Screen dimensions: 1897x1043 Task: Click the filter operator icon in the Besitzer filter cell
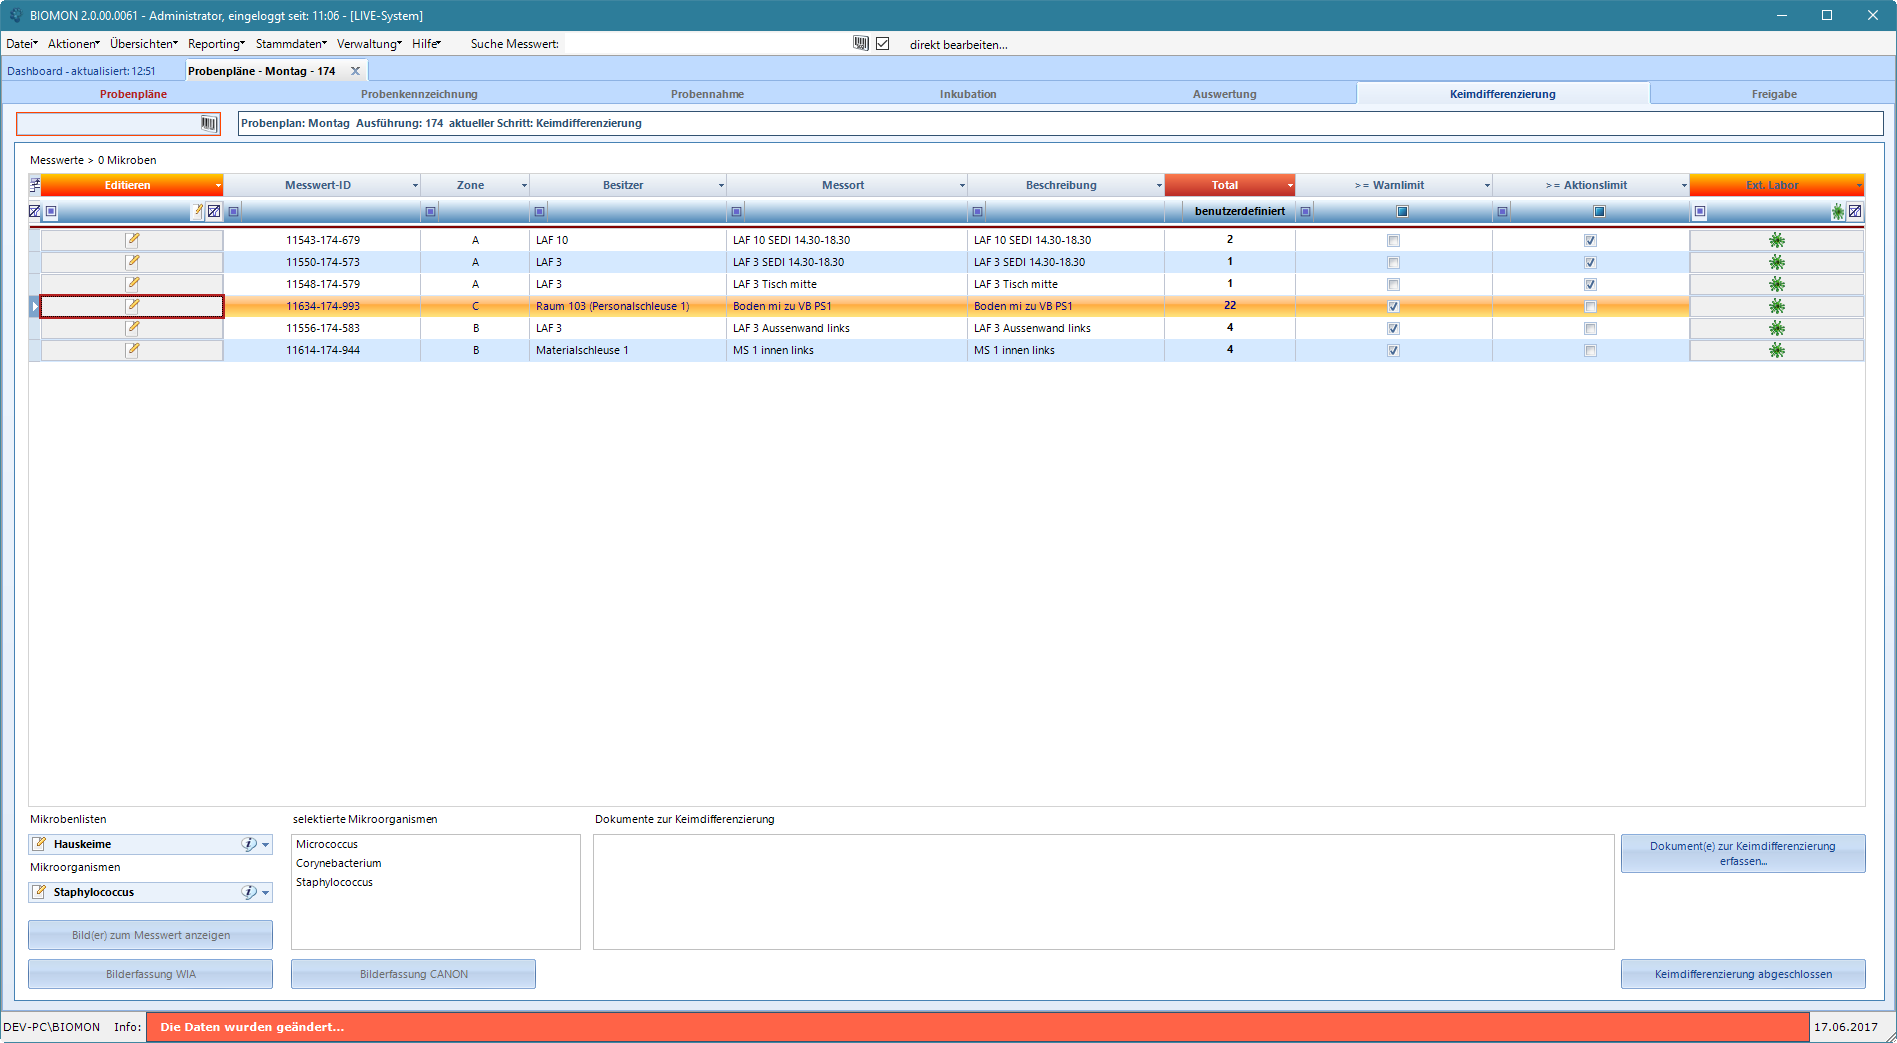pos(540,211)
